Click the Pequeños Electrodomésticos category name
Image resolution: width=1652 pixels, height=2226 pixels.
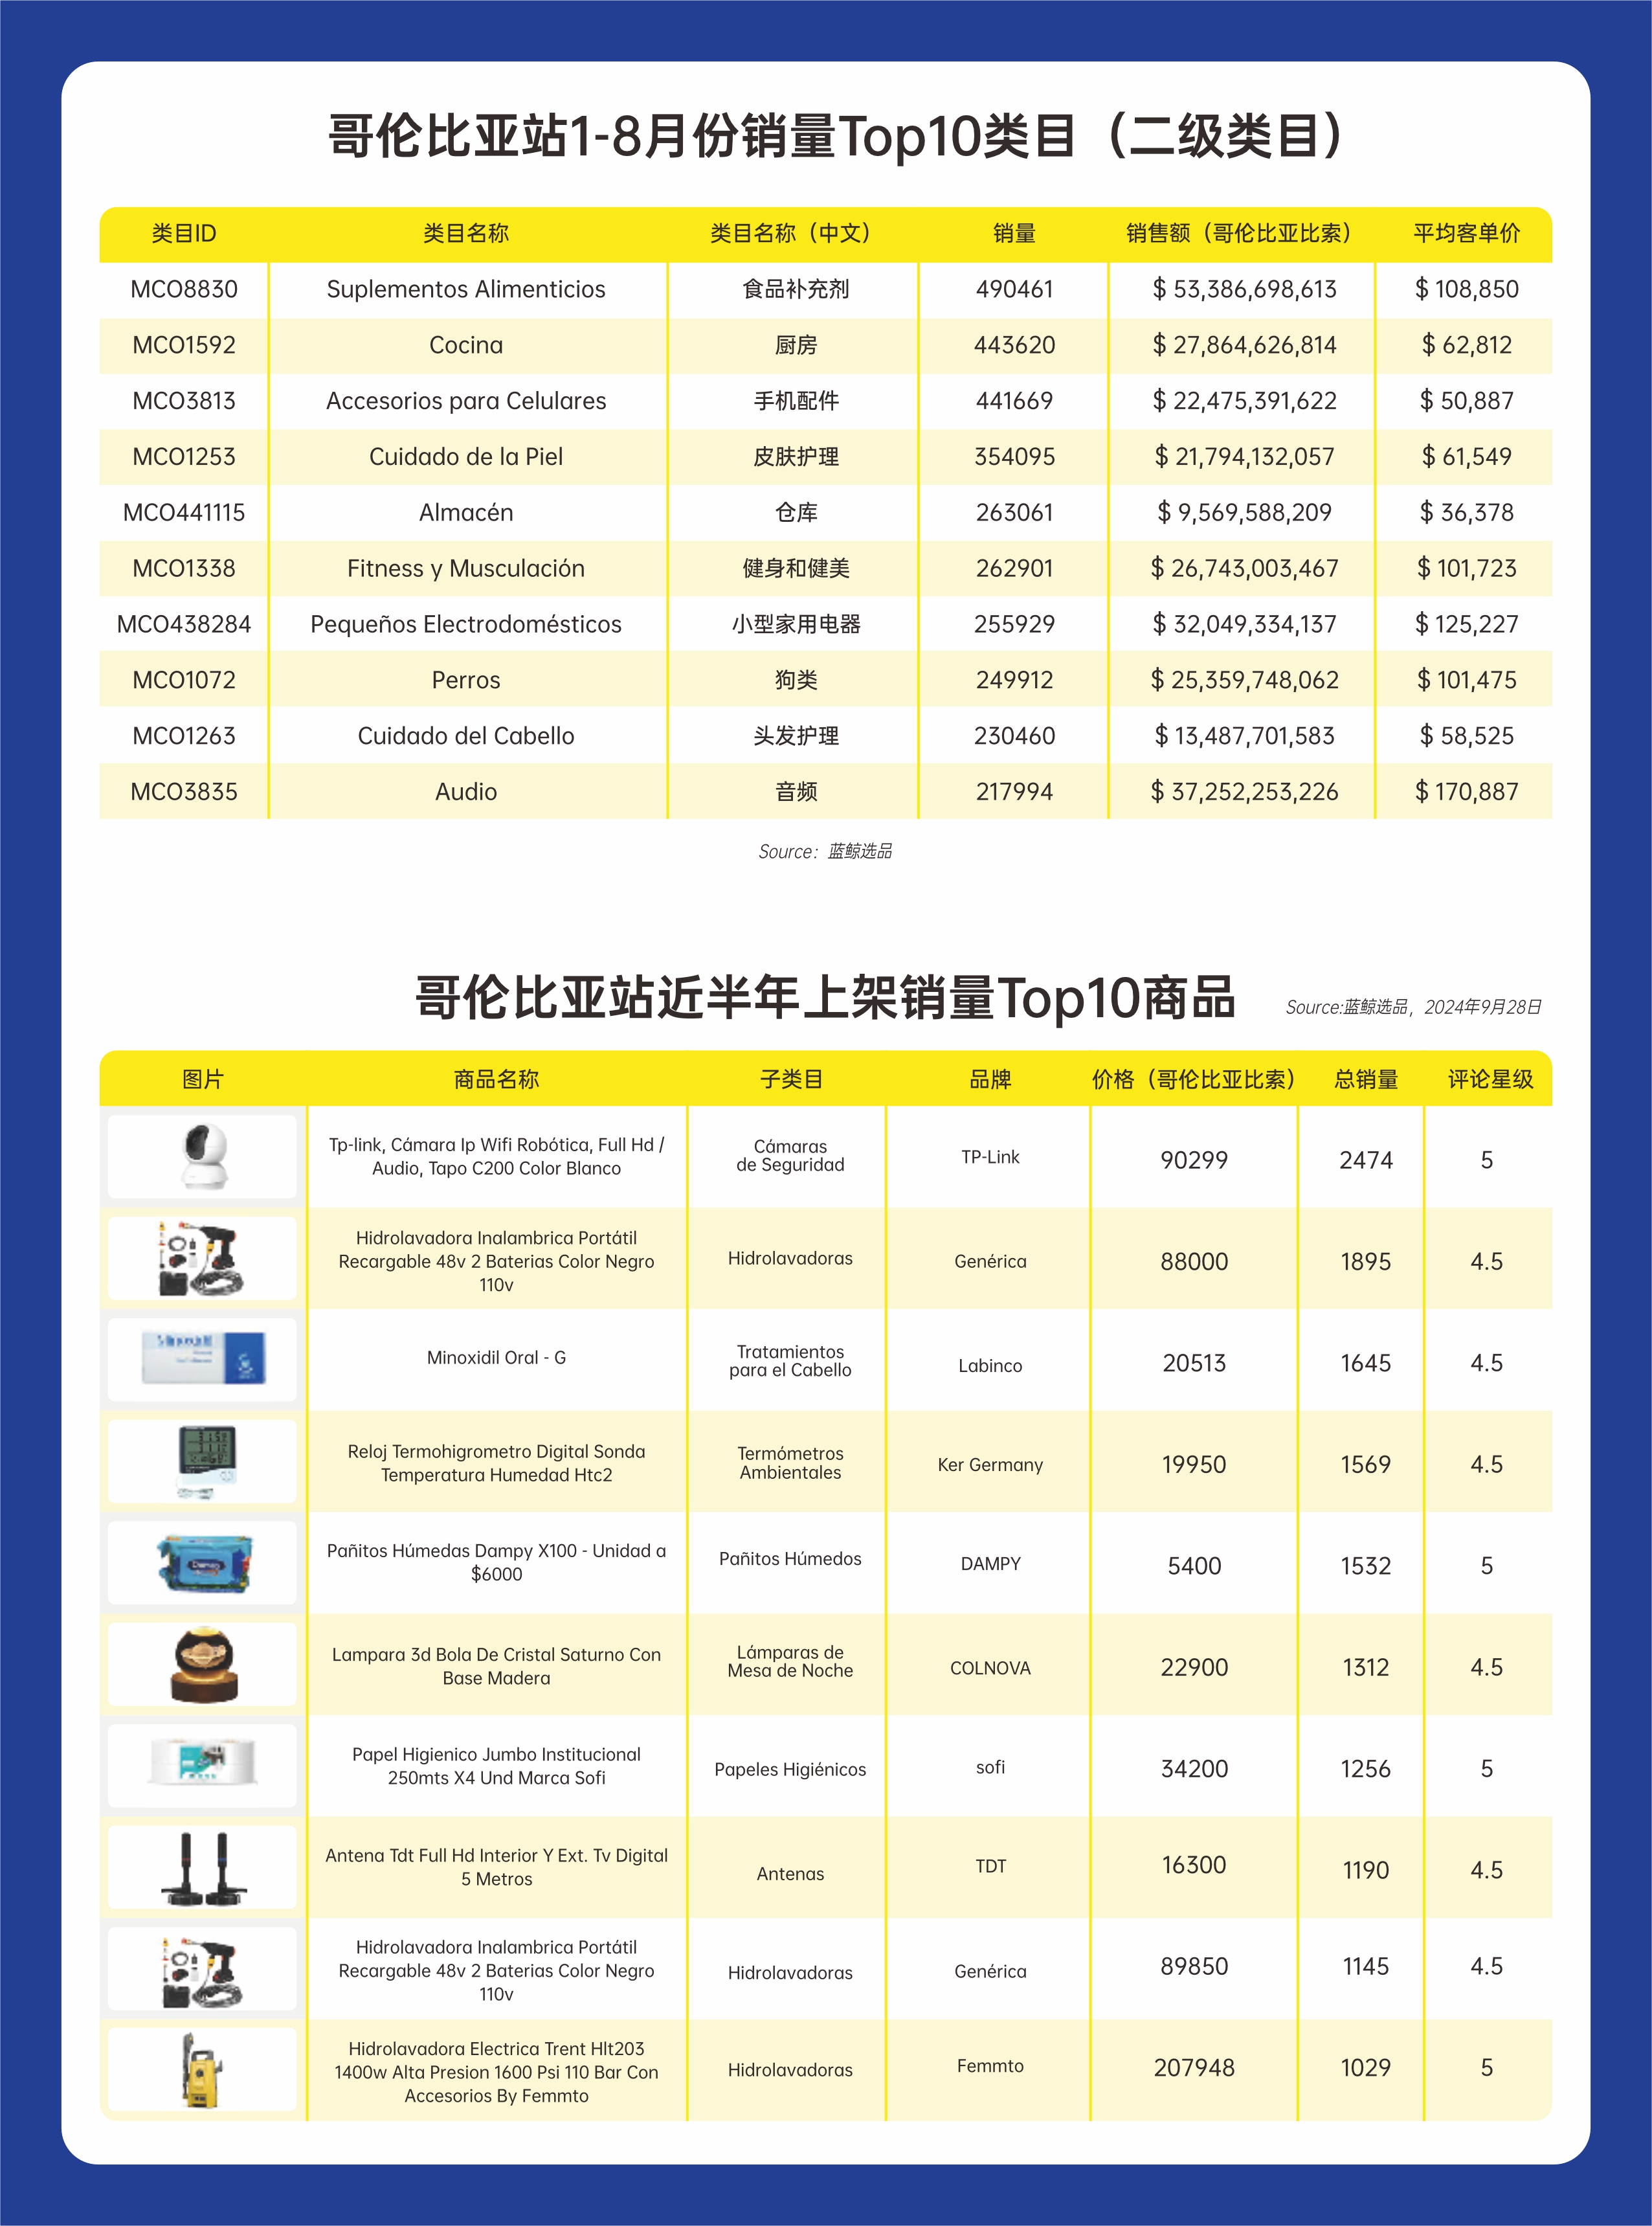(x=466, y=625)
